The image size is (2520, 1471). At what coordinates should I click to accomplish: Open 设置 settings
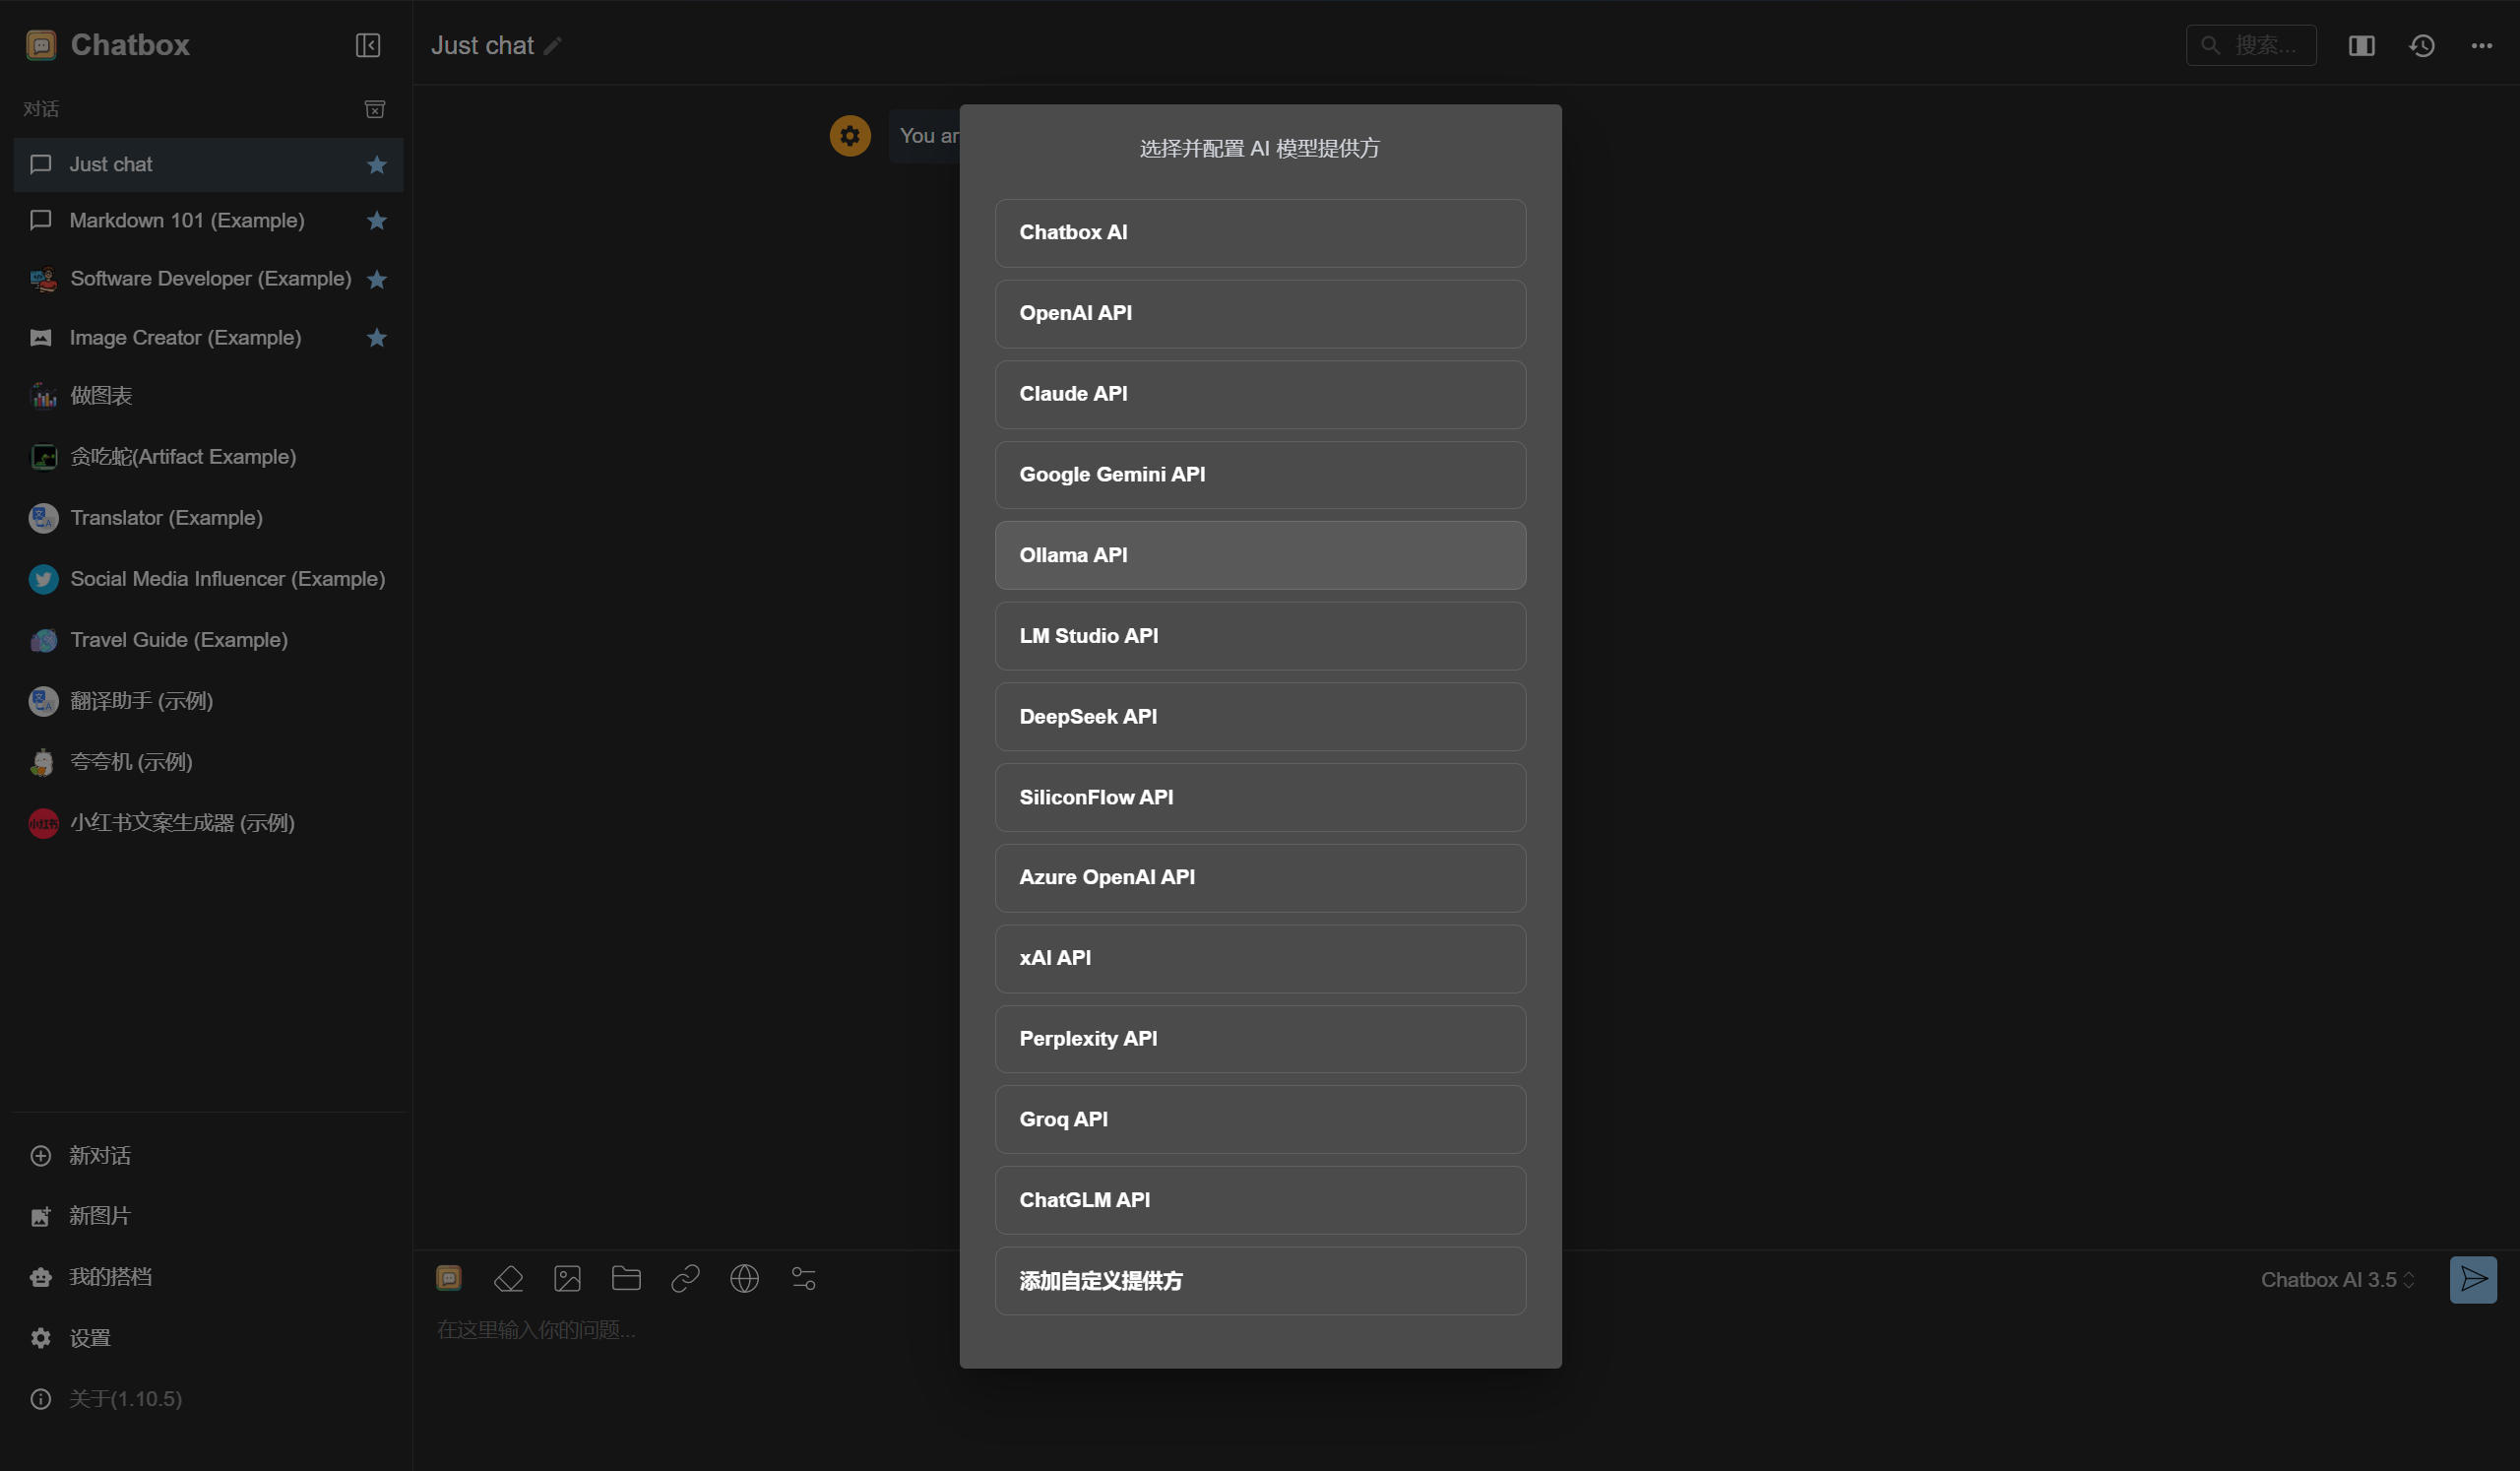pos(208,1338)
